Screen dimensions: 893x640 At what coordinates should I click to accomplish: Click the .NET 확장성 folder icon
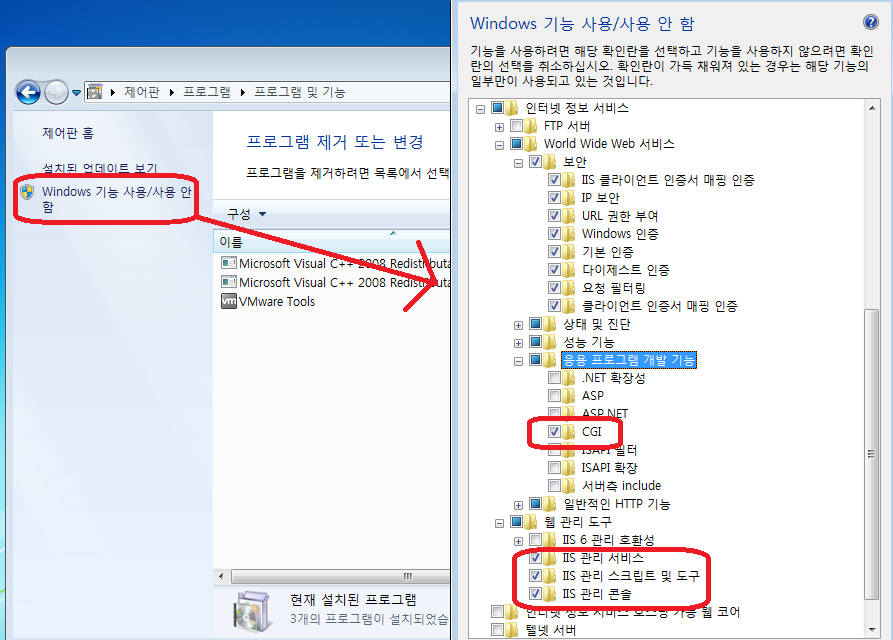(x=568, y=378)
